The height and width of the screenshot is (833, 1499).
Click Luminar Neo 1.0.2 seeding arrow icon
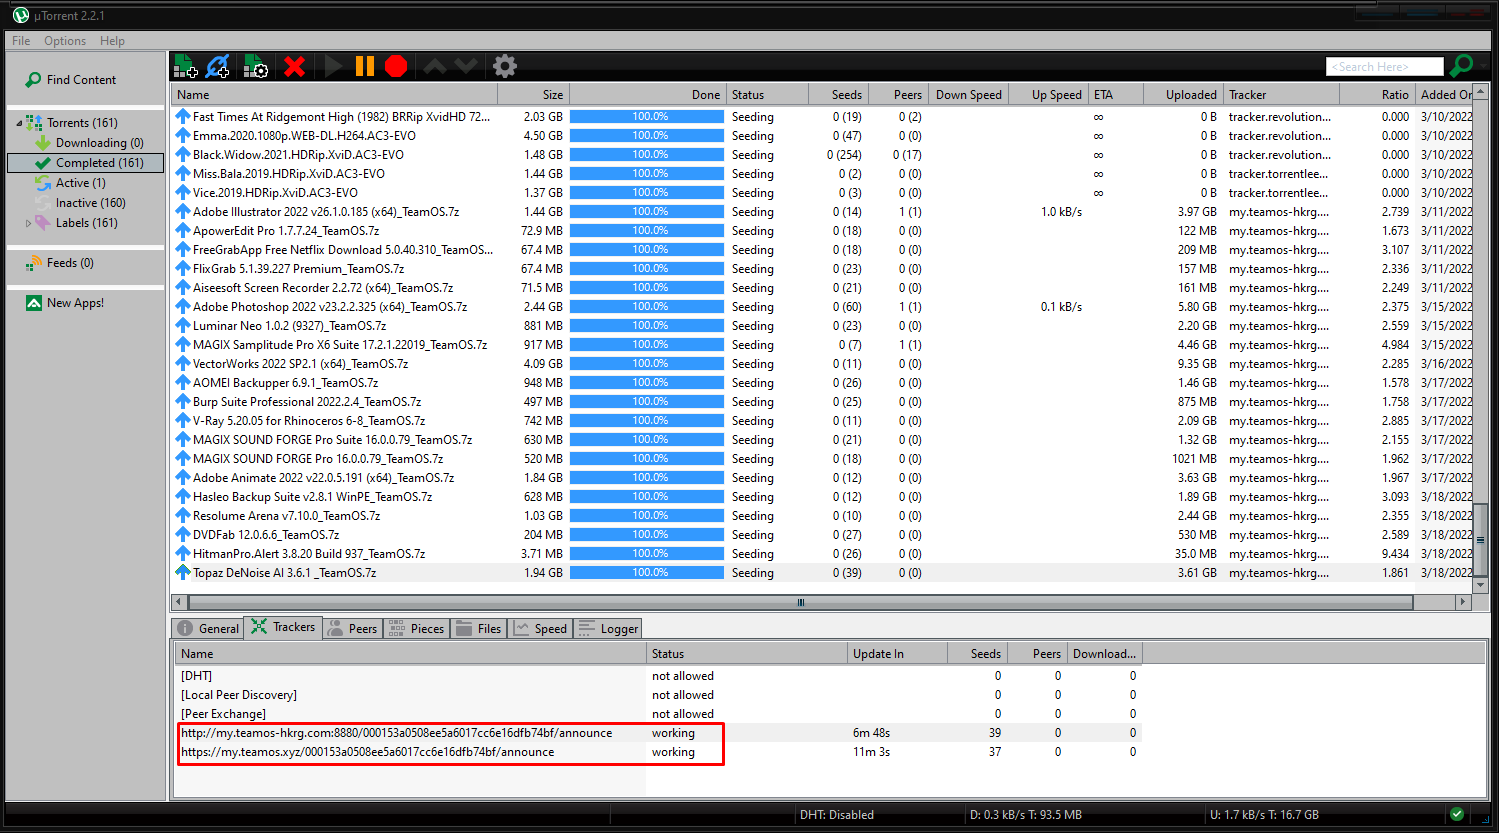click(183, 326)
